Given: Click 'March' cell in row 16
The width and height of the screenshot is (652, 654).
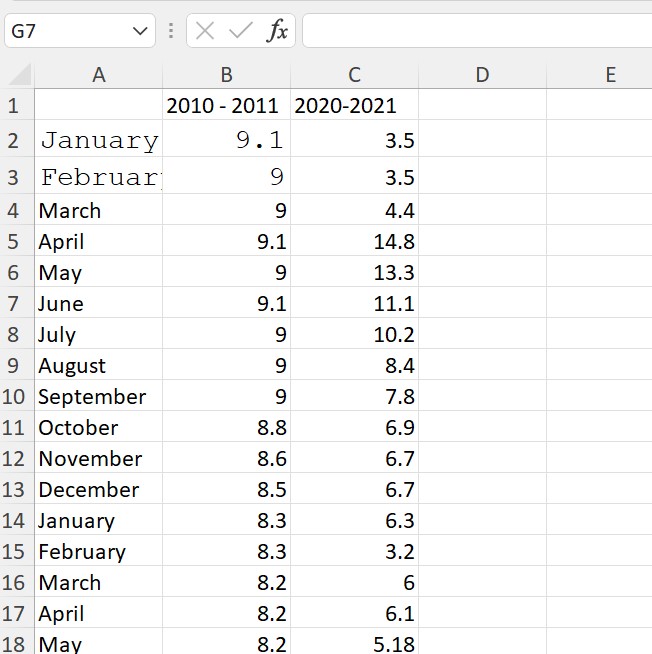Looking at the screenshot, I should pyautogui.click(x=98, y=582).
